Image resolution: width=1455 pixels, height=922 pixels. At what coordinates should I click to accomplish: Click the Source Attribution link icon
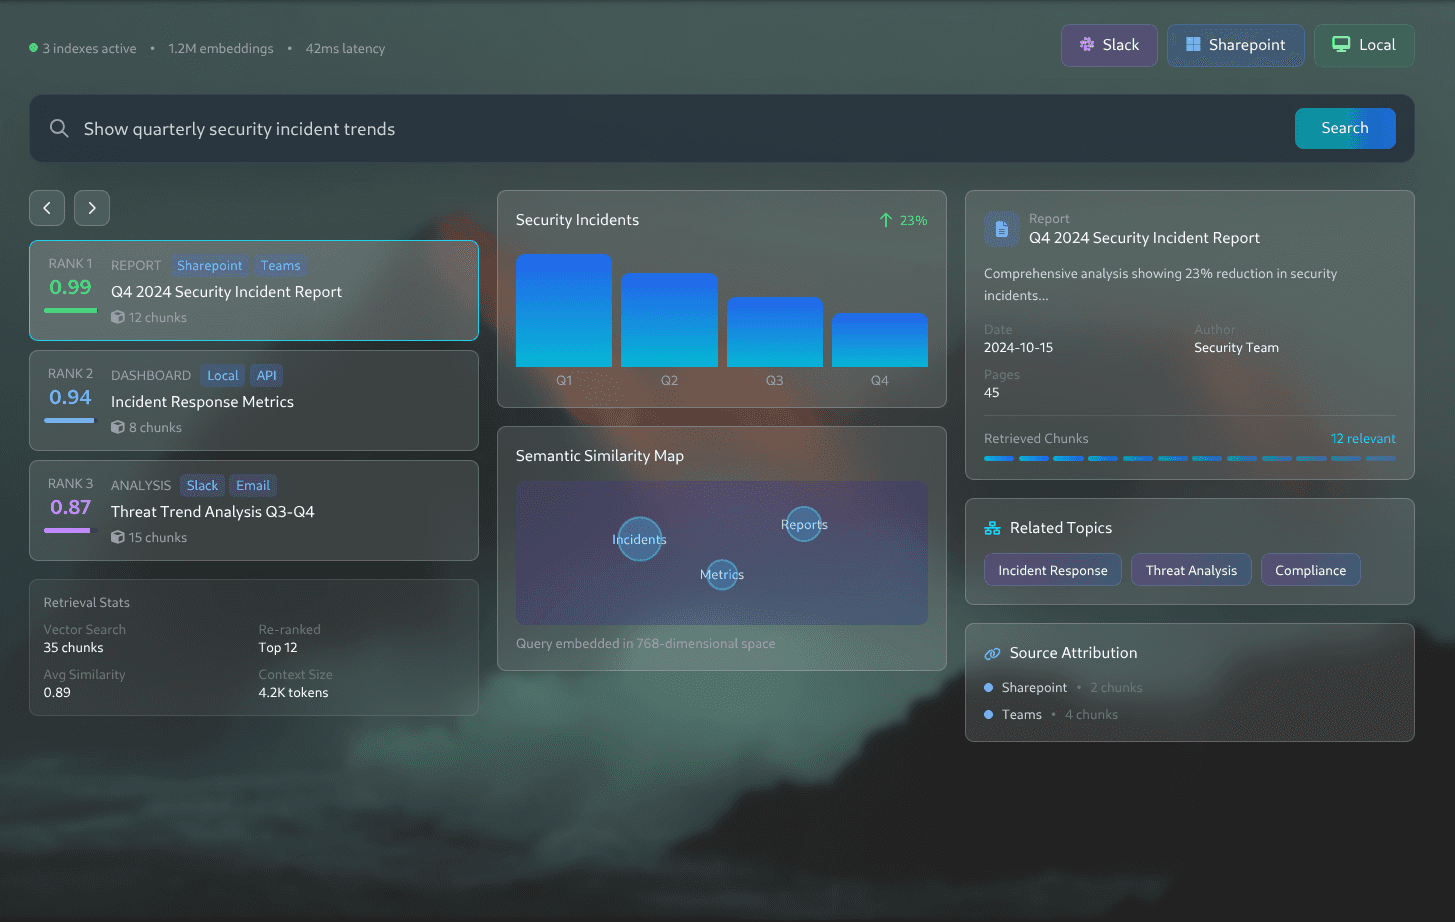tap(992, 653)
